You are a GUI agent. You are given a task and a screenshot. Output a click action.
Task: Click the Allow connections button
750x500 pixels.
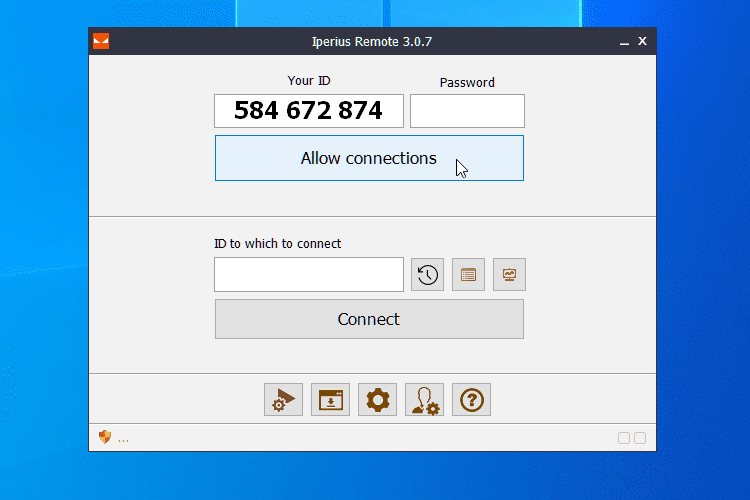(x=369, y=158)
